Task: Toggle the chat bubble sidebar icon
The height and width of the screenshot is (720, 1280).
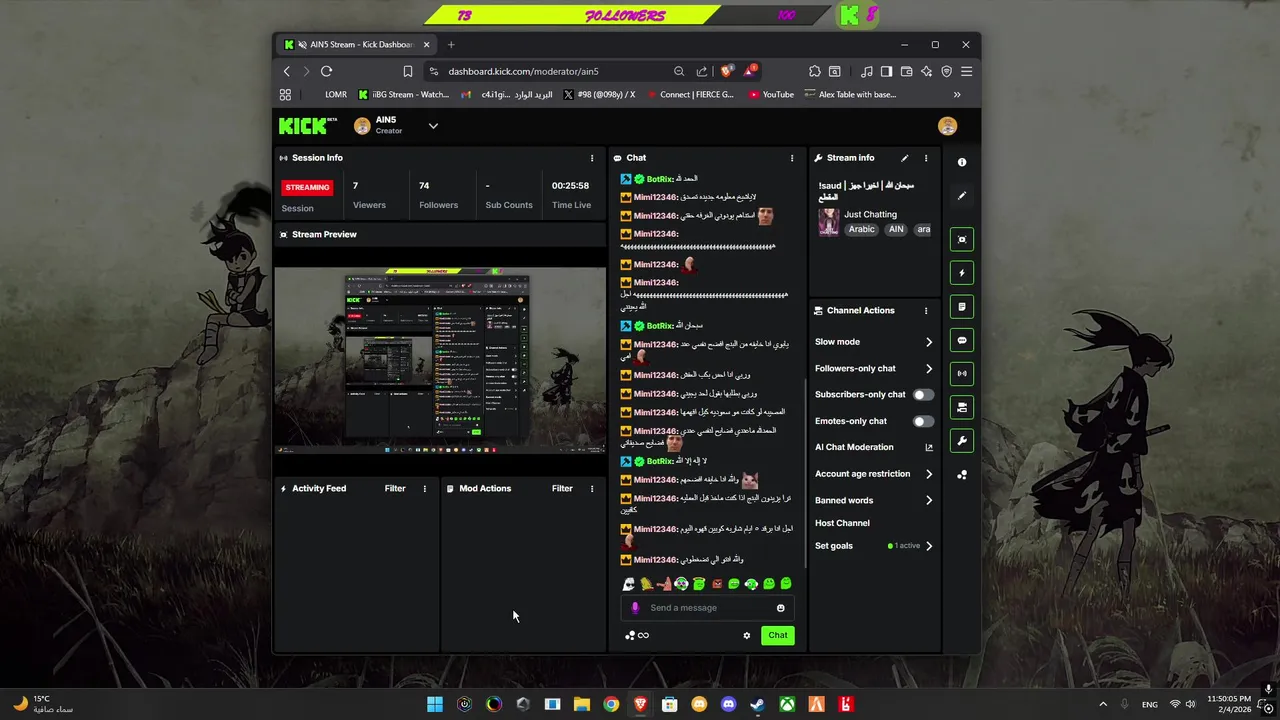Action: point(962,341)
